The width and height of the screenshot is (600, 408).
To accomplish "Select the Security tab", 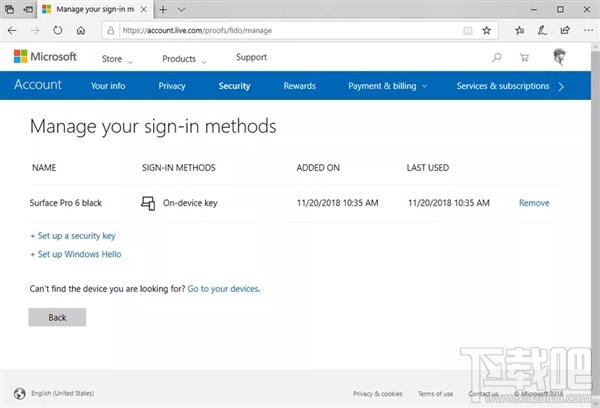I will pos(234,86).
